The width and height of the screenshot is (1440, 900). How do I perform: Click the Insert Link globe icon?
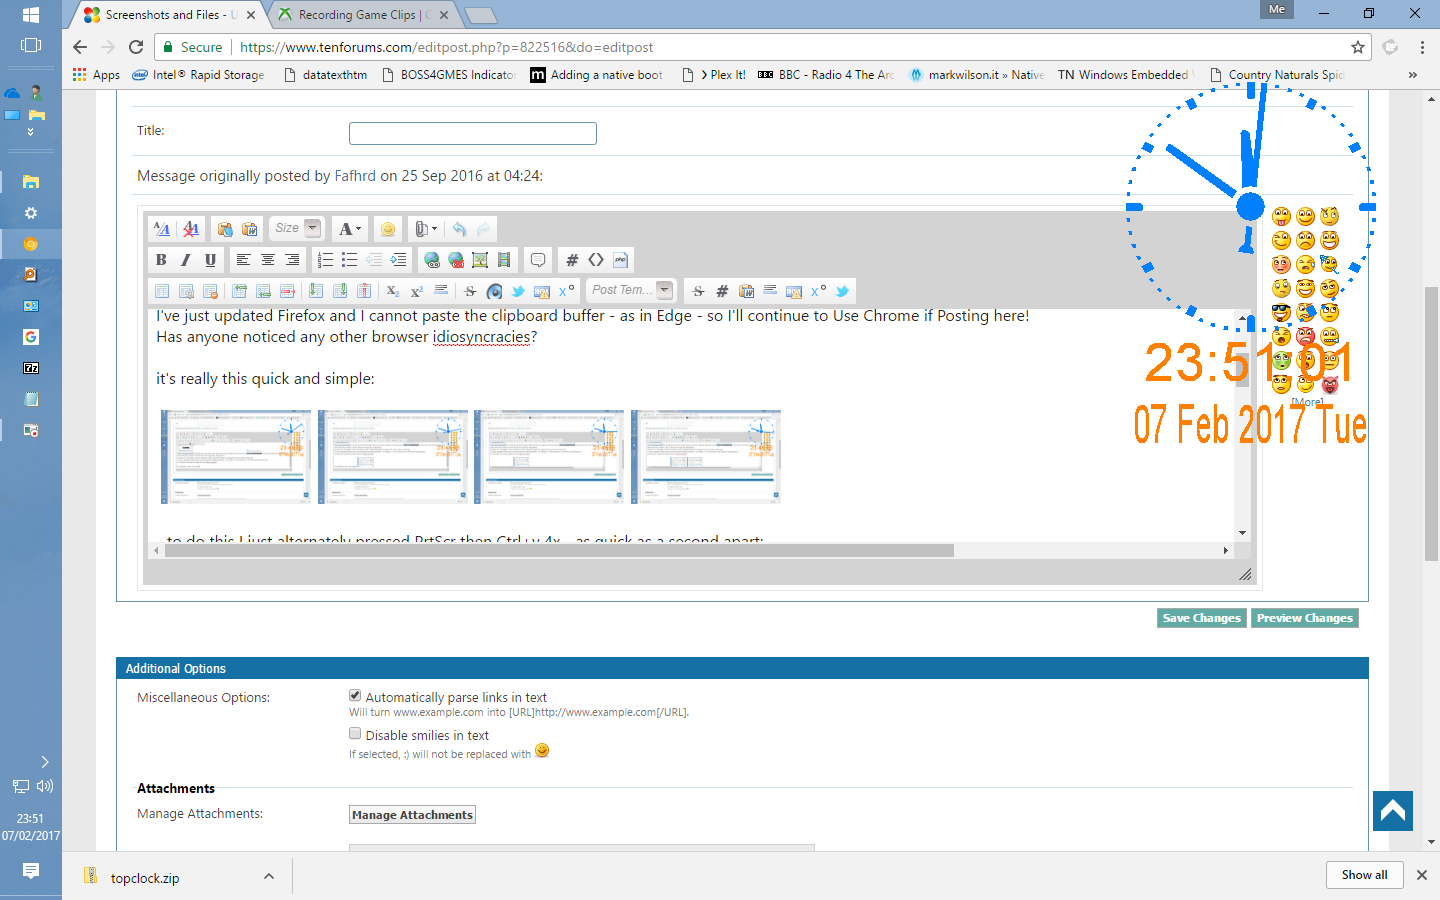[x=431, y=260]
